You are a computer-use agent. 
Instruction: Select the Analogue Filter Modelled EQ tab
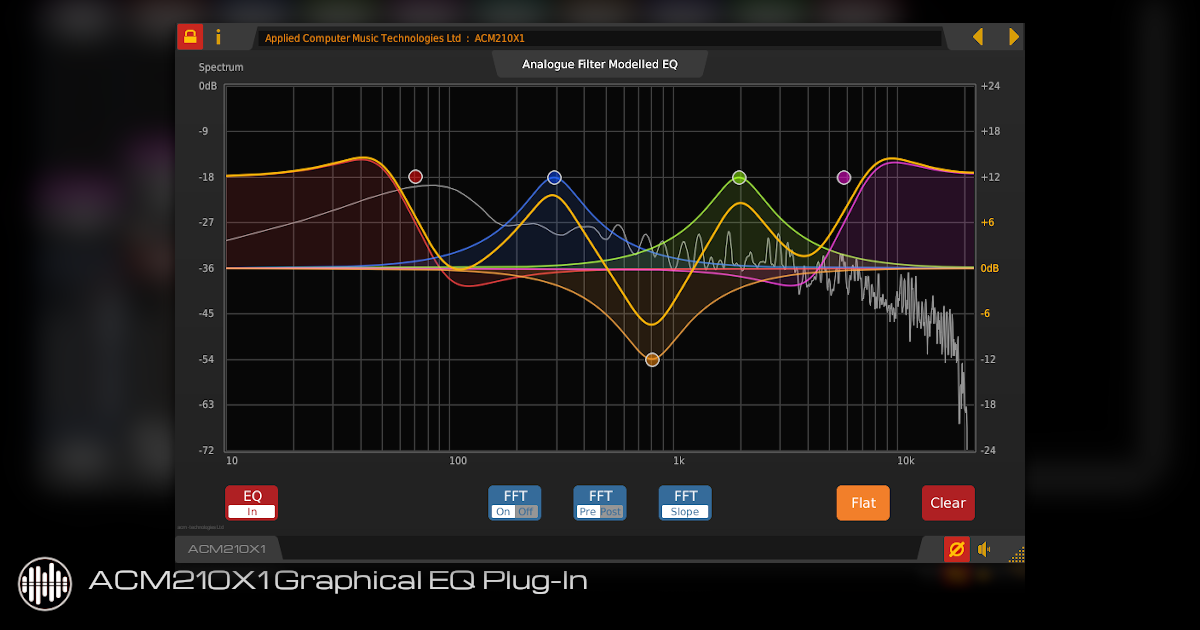(599, 64)
